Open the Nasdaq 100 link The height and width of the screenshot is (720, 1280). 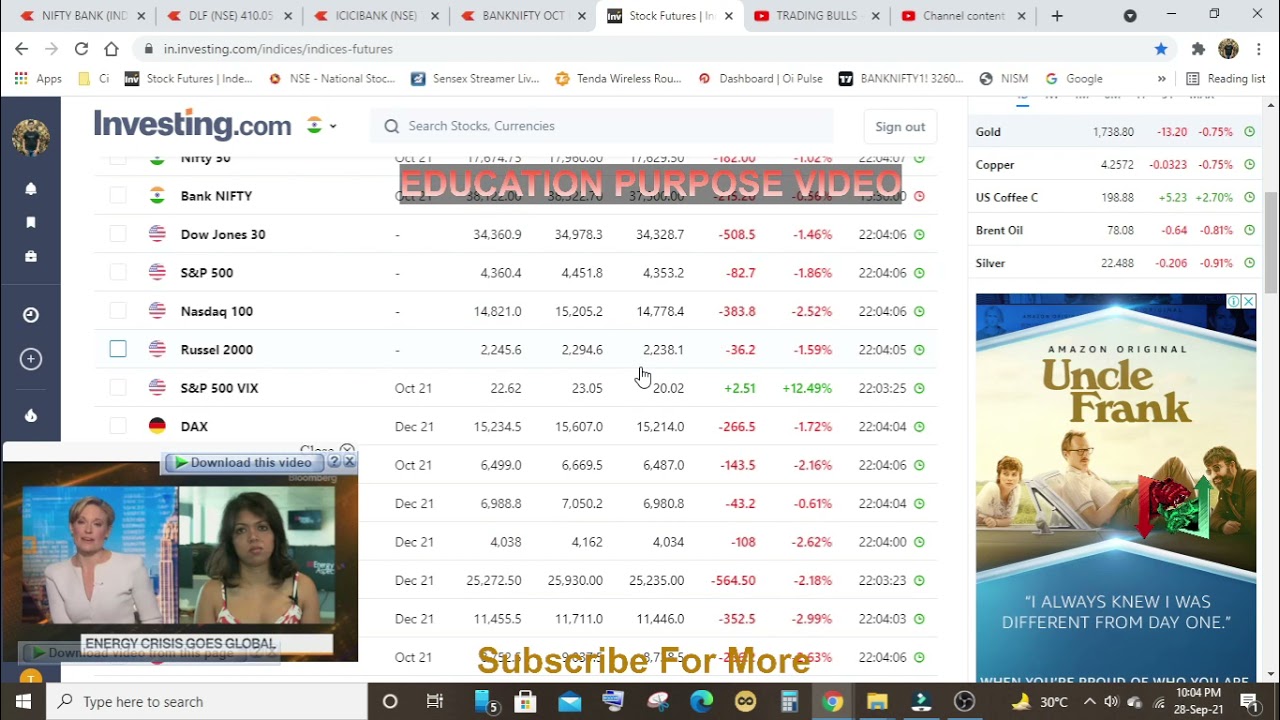tap(217, 311)
